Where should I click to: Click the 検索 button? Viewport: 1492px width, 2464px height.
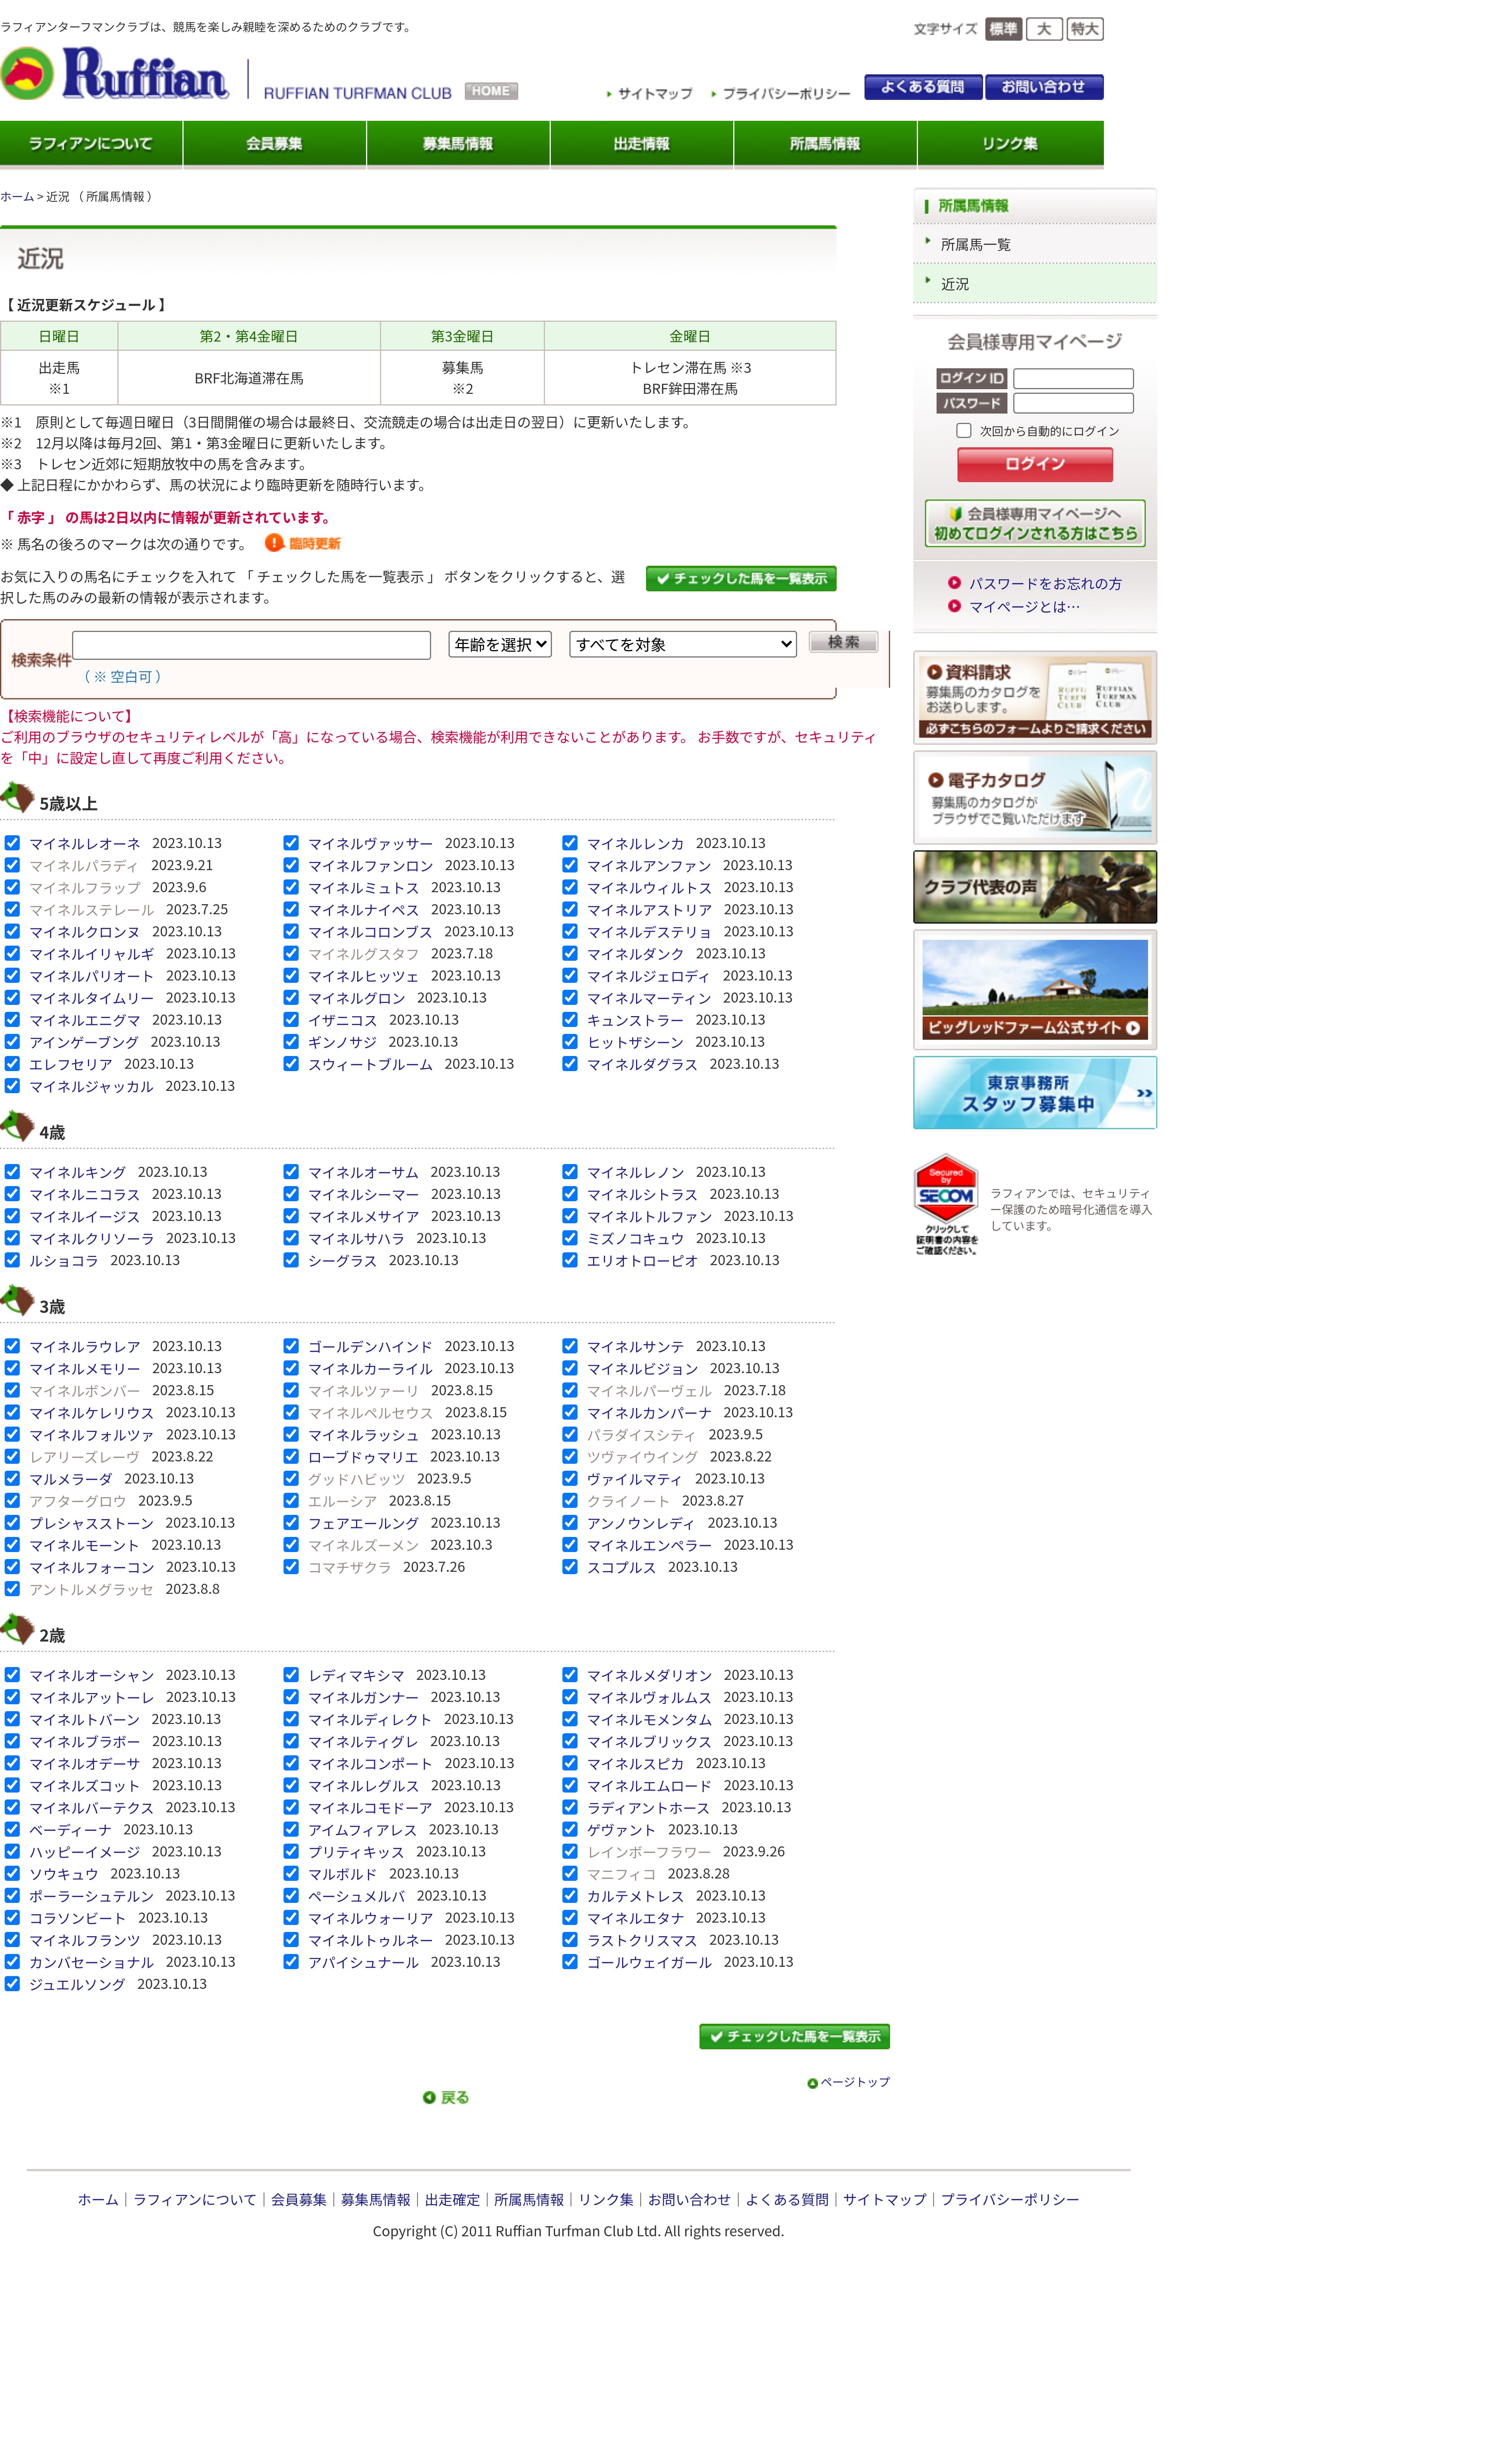coord(843,642)
